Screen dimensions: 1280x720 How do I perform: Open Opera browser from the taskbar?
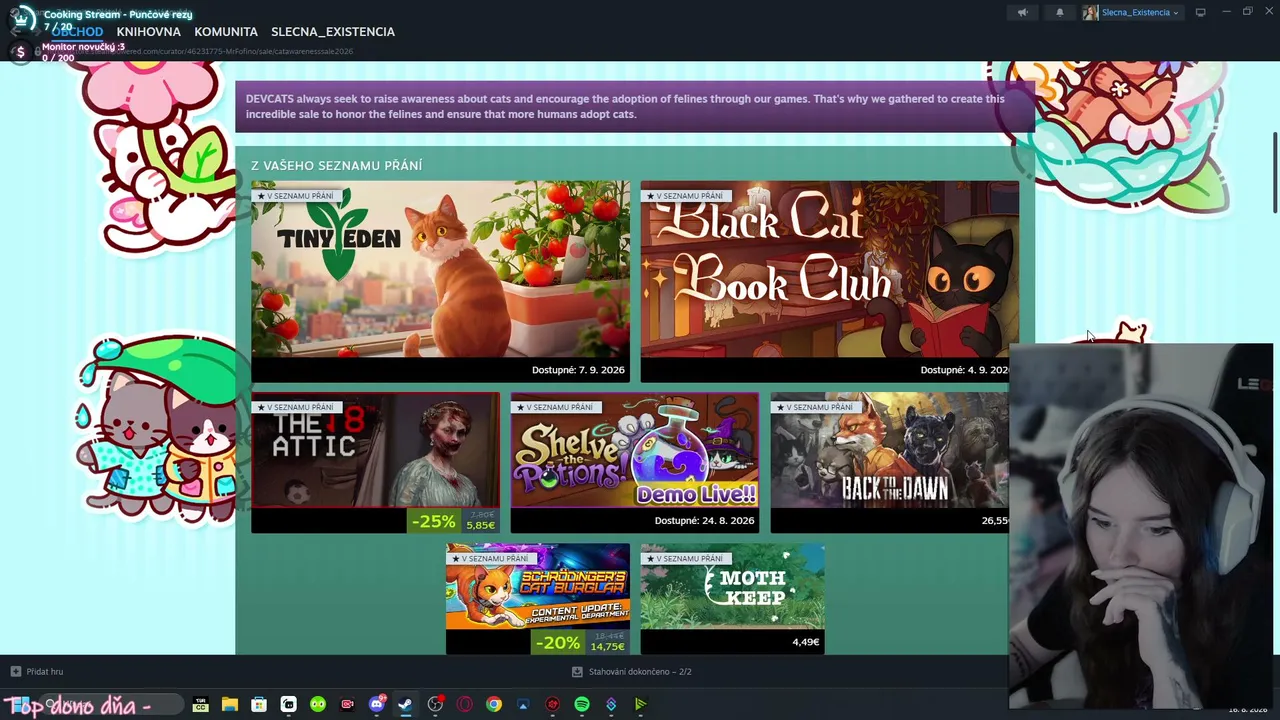point(464,704)
